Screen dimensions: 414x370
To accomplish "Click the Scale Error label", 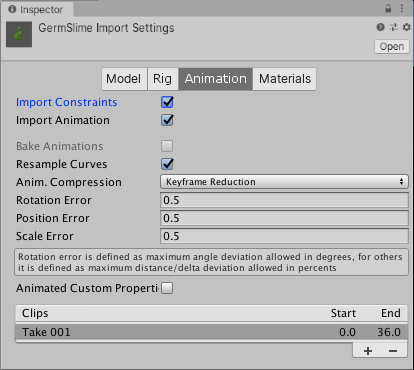I will point(45,236).
